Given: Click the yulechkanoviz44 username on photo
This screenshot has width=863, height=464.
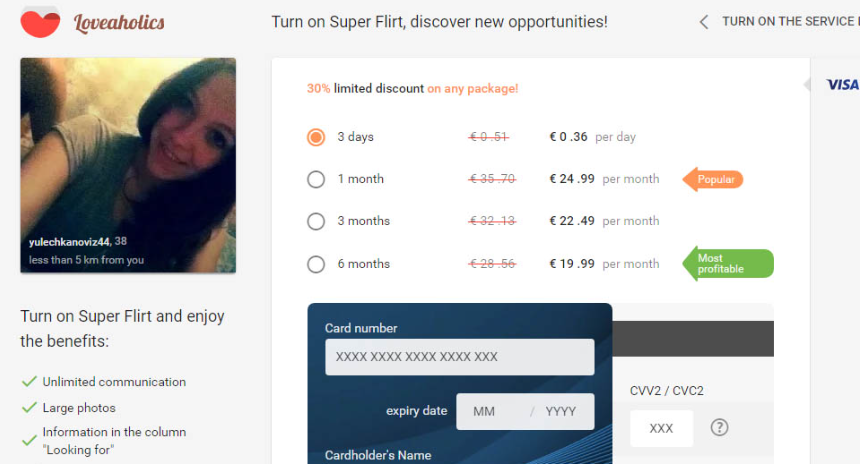Looking at the screenshot, I should 69,242.
